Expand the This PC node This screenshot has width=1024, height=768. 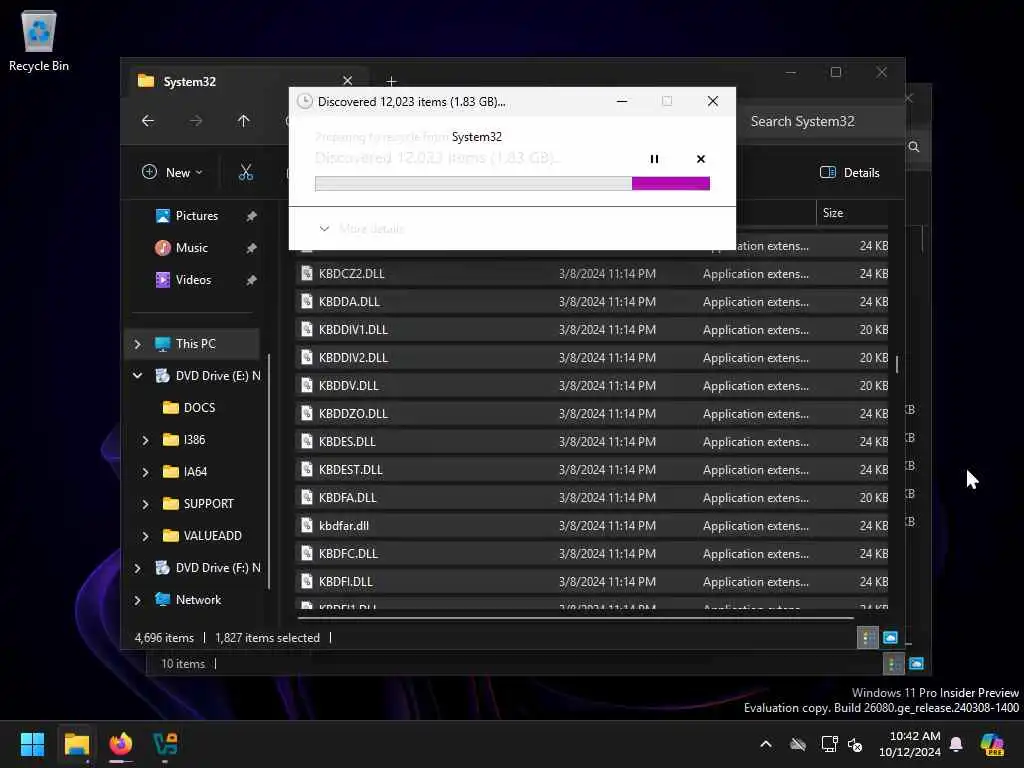[137, 344]
